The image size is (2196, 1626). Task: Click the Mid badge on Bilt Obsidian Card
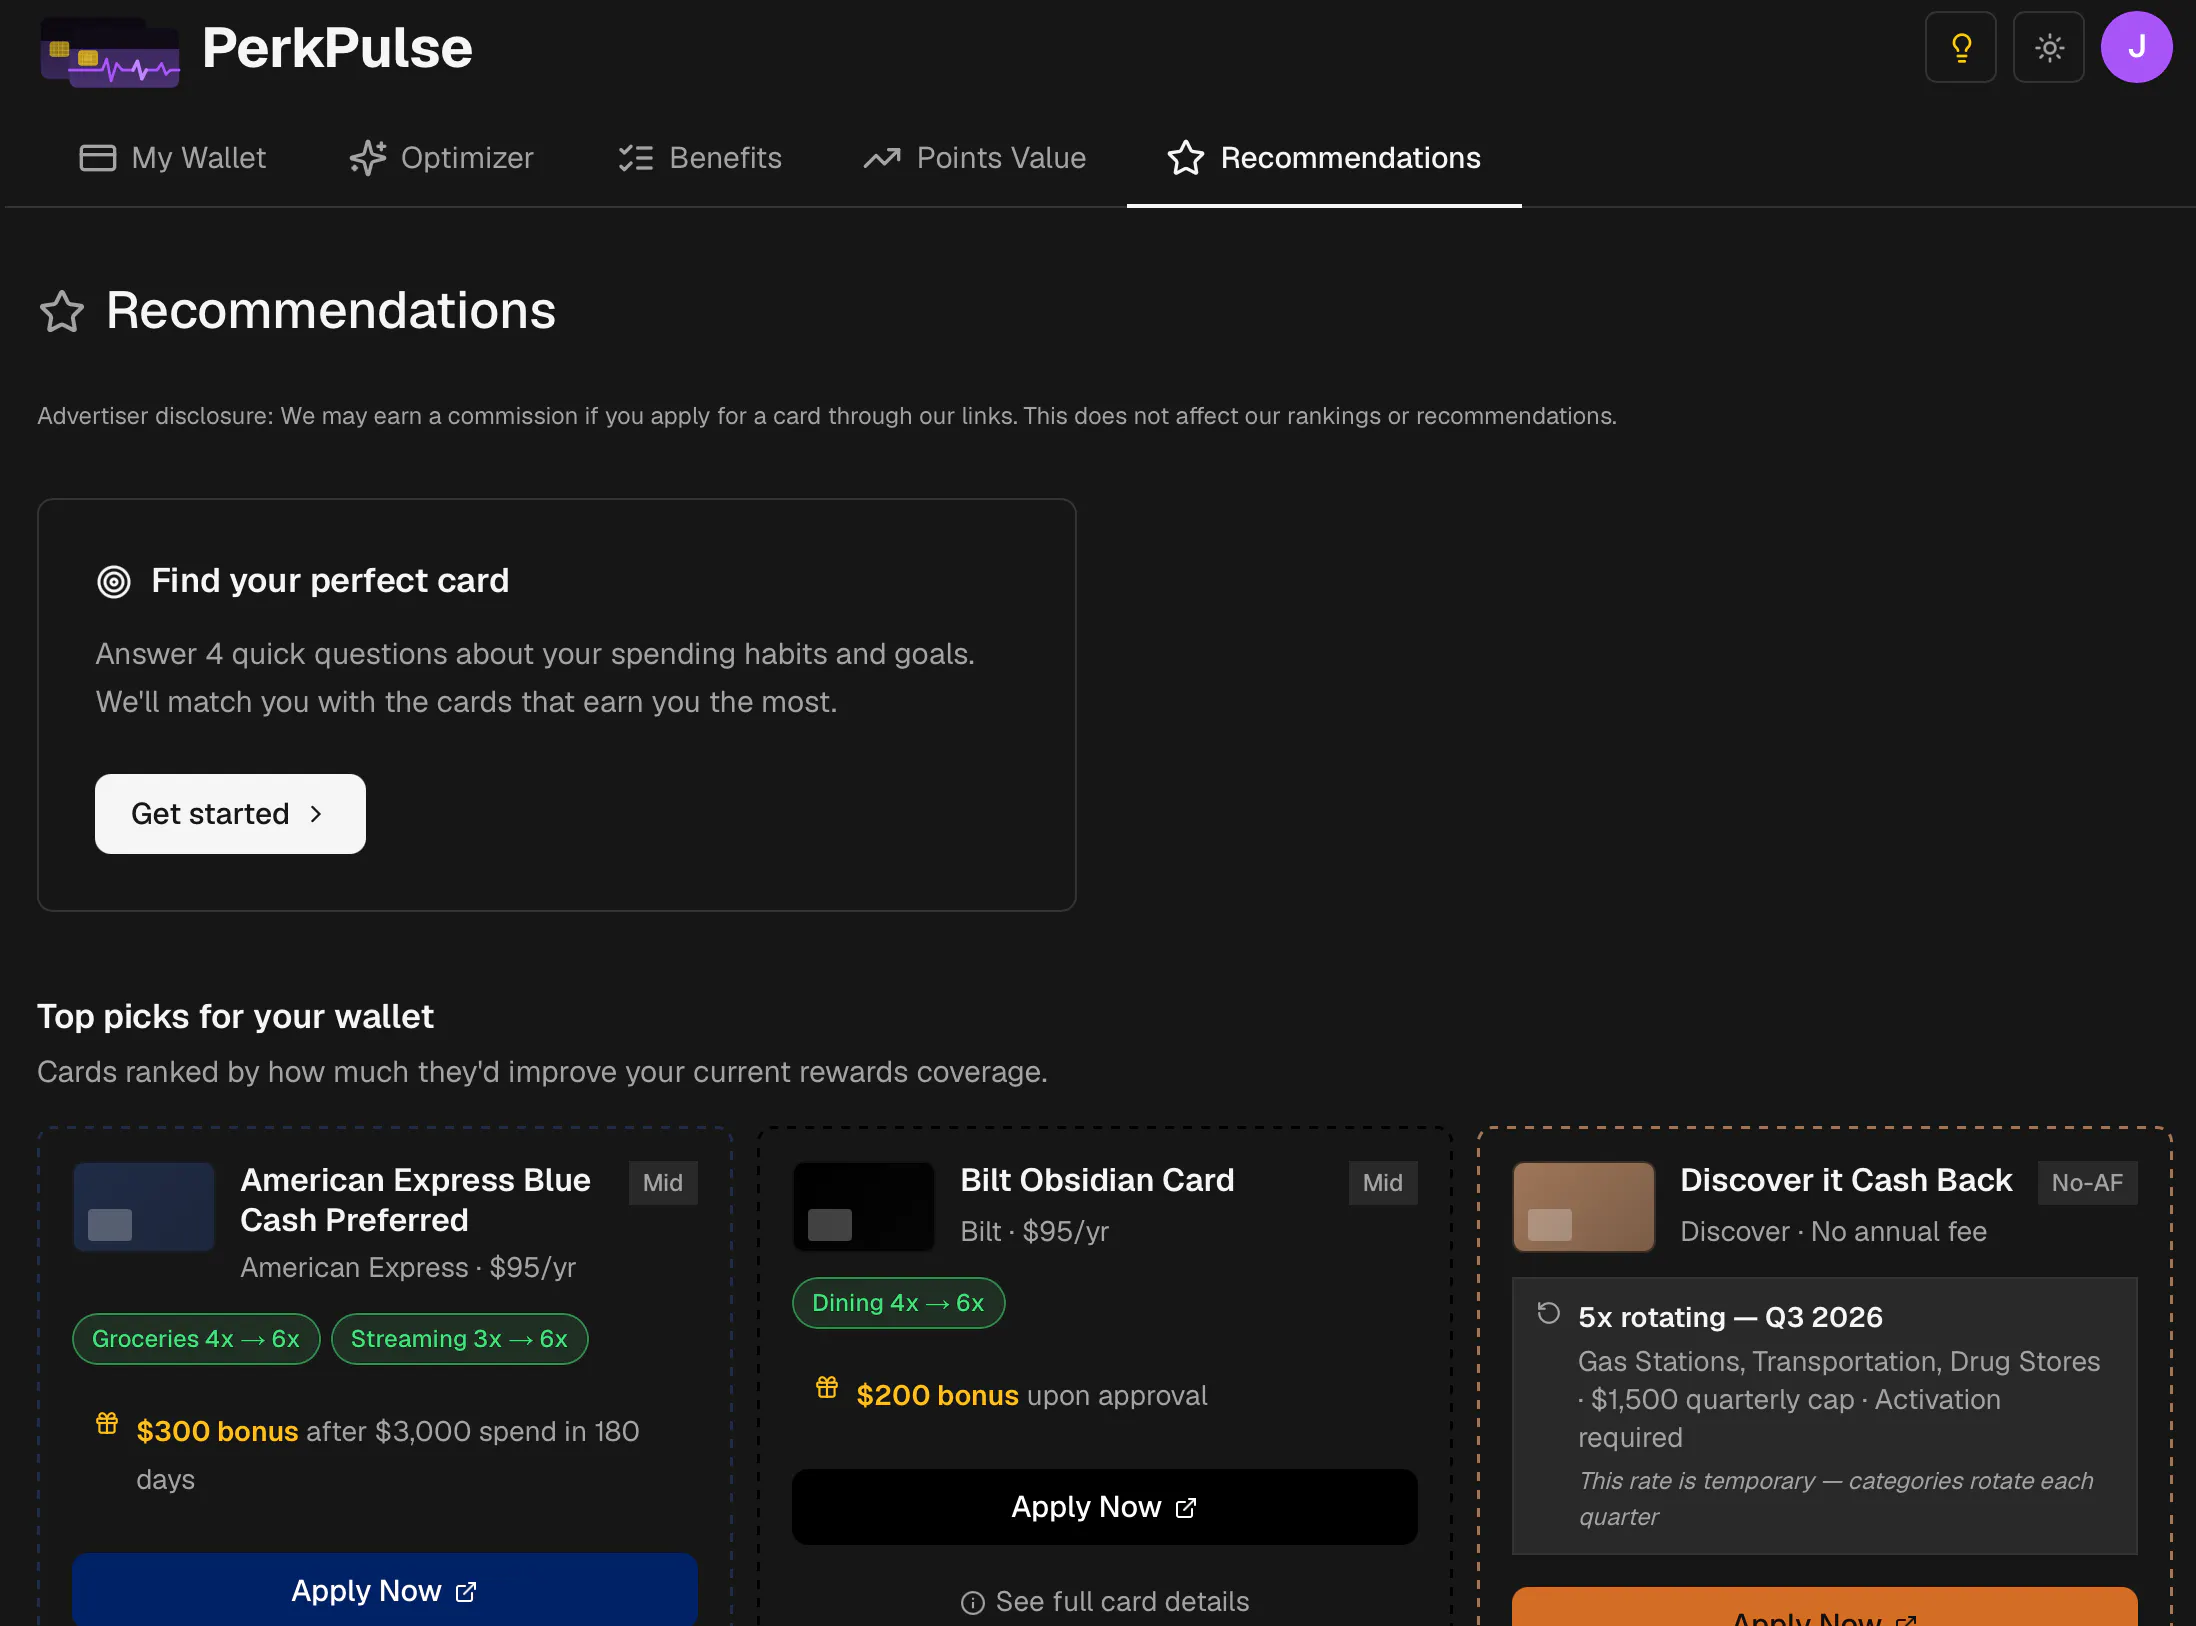pyautogui.click(x=1383, y=1183)
